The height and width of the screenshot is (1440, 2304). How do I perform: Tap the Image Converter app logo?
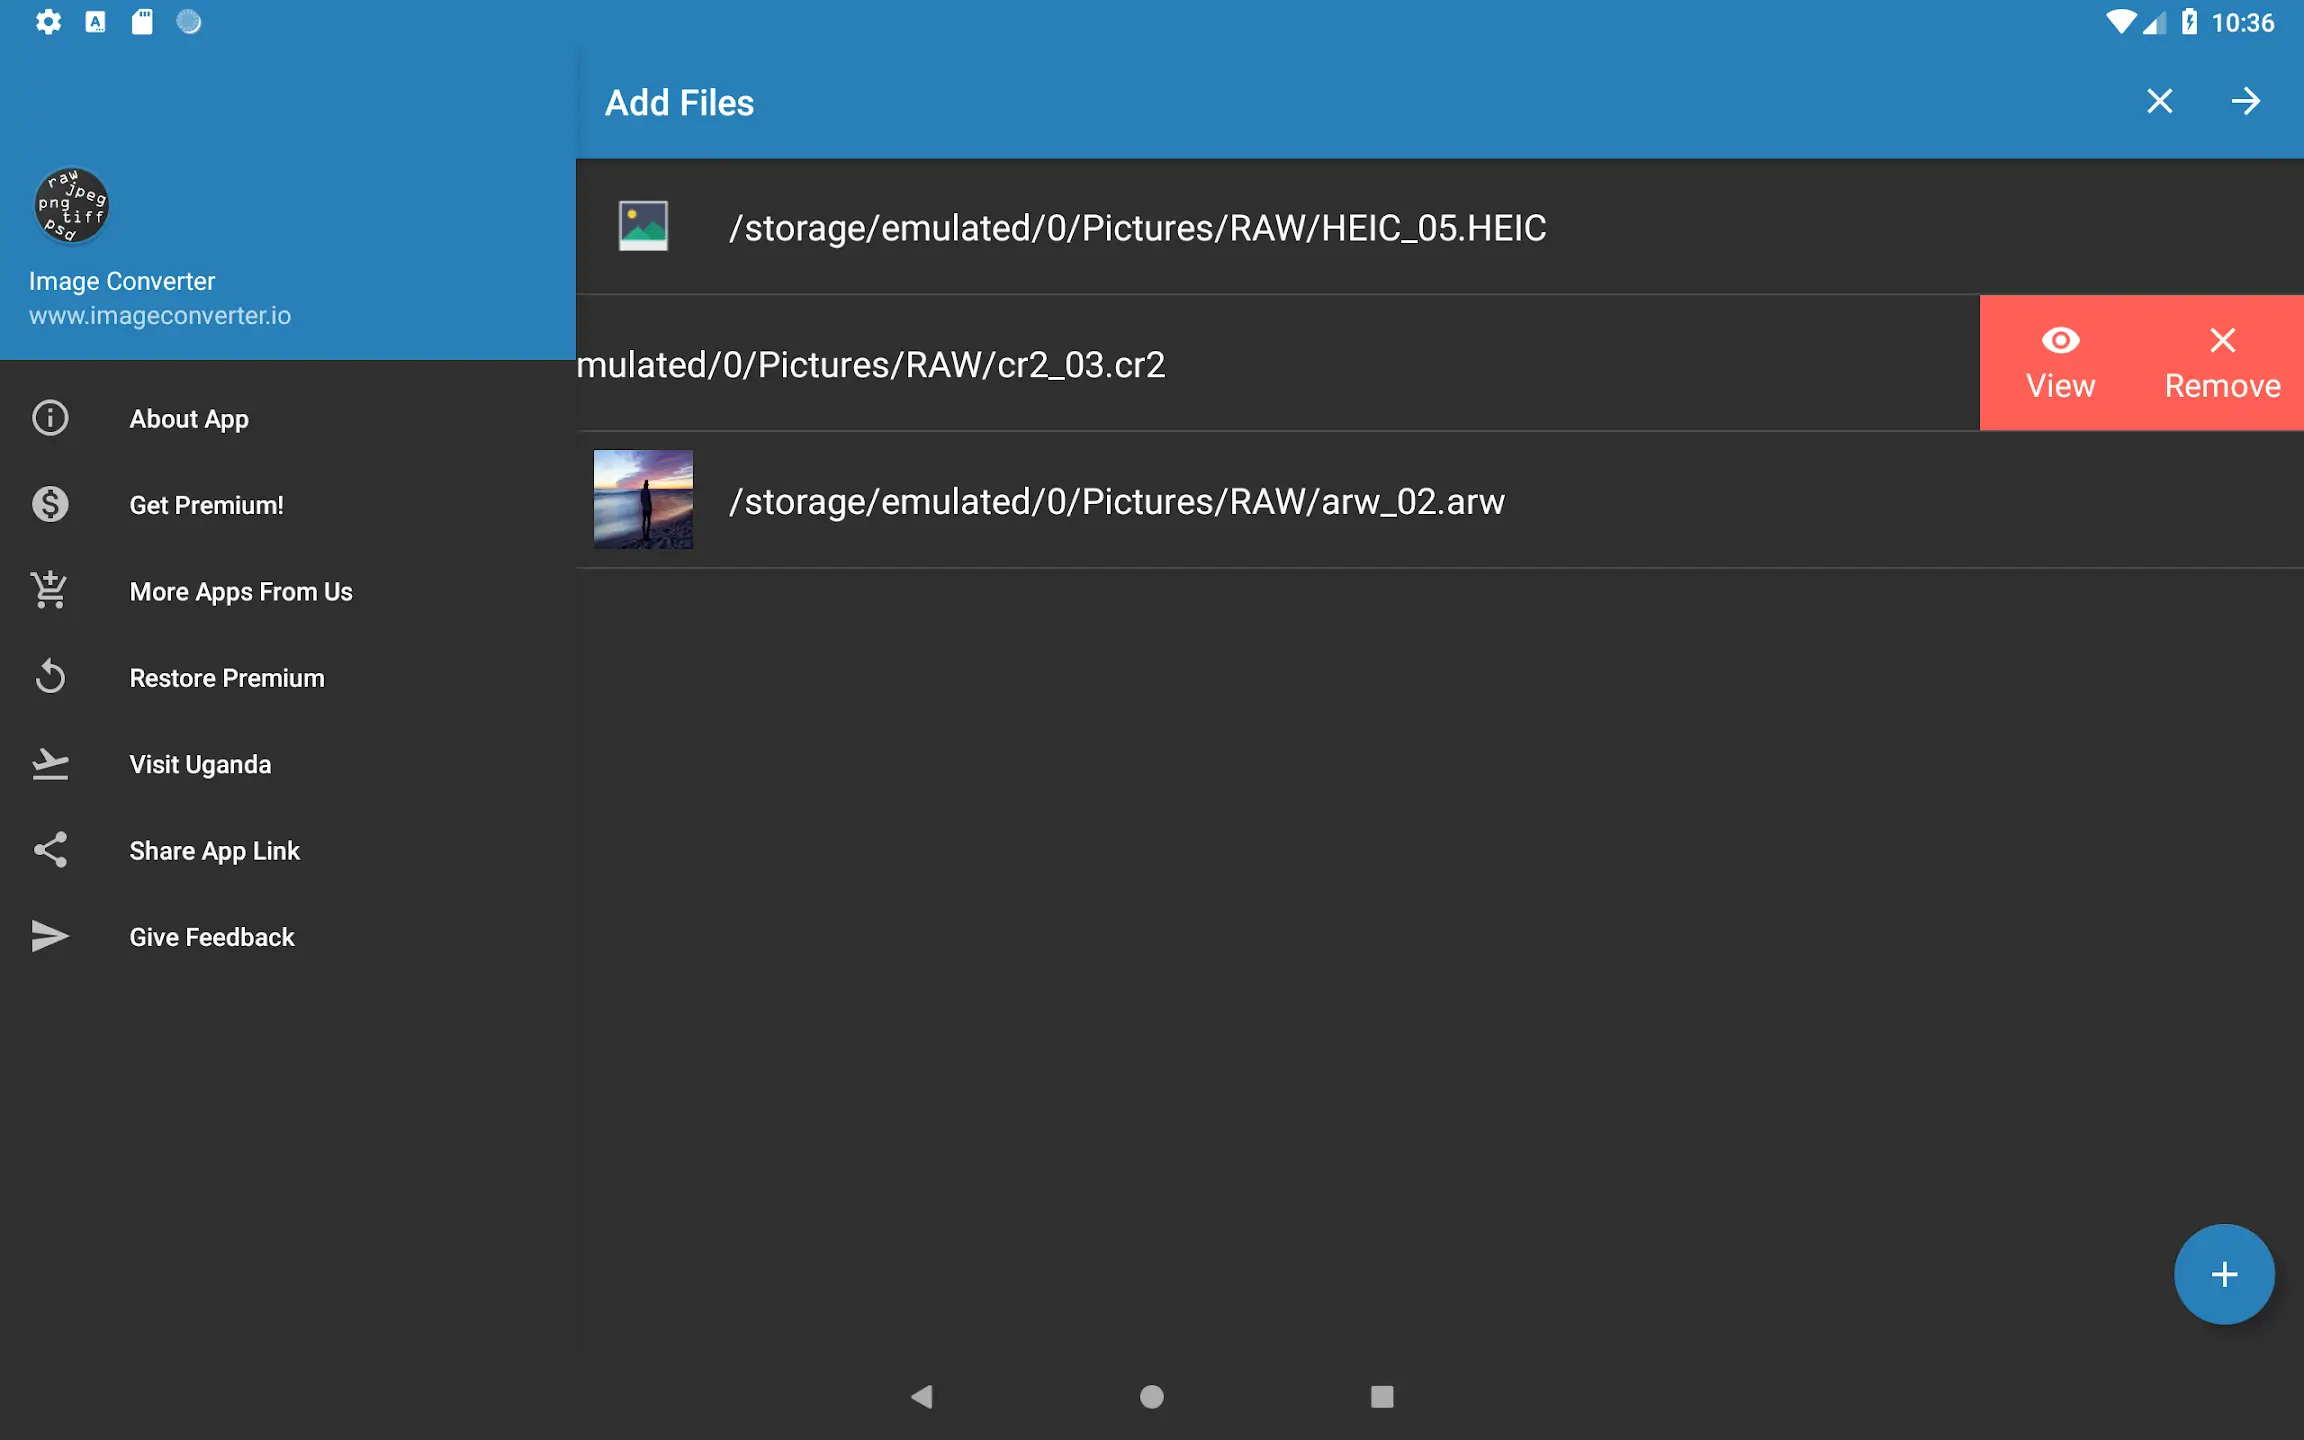(x=71, y=205)
